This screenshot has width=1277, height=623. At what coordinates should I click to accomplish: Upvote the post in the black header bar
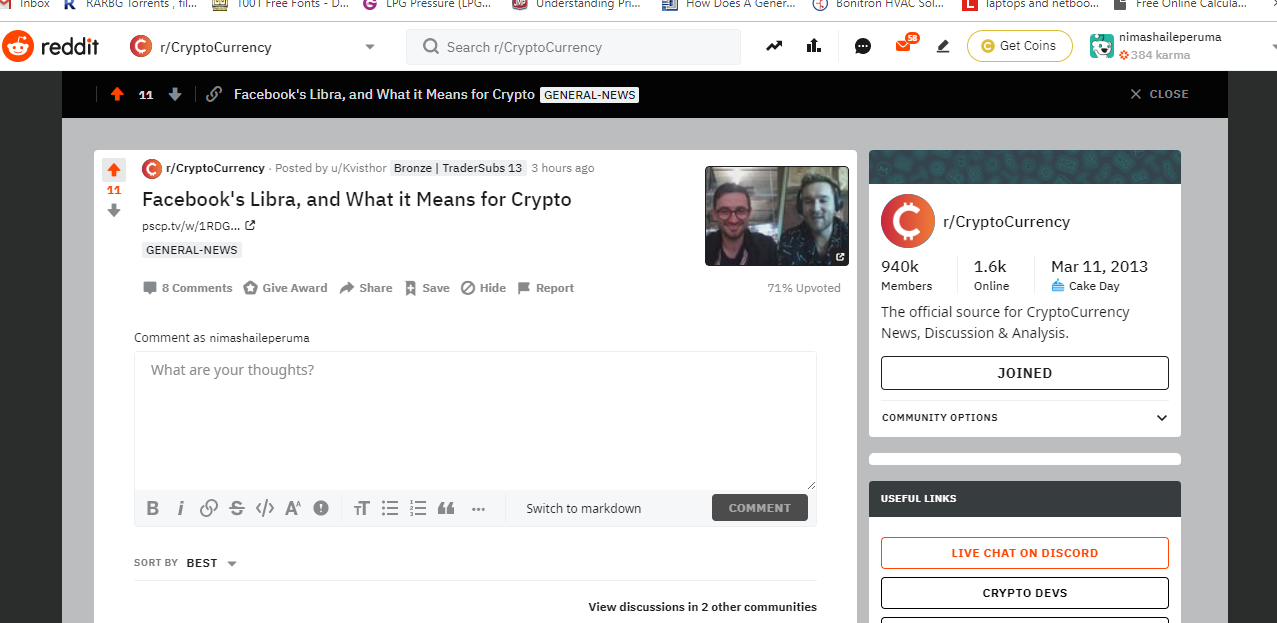click(117, 94)
